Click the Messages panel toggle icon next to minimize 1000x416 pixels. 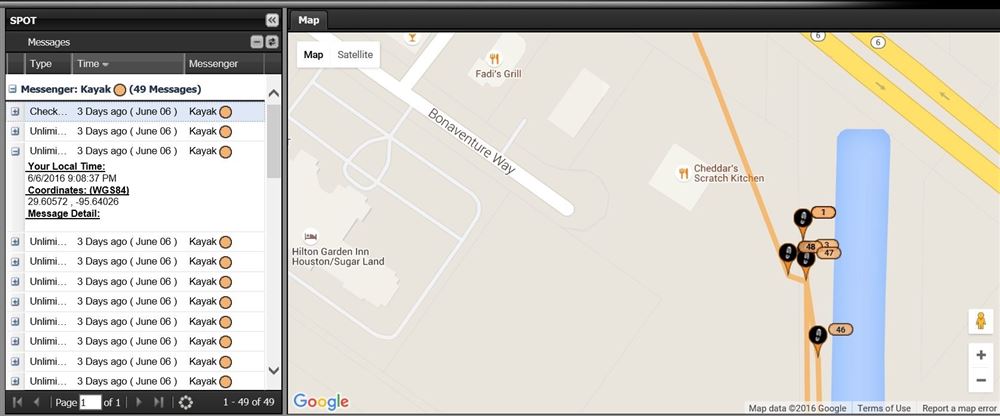tap(272, 42)
